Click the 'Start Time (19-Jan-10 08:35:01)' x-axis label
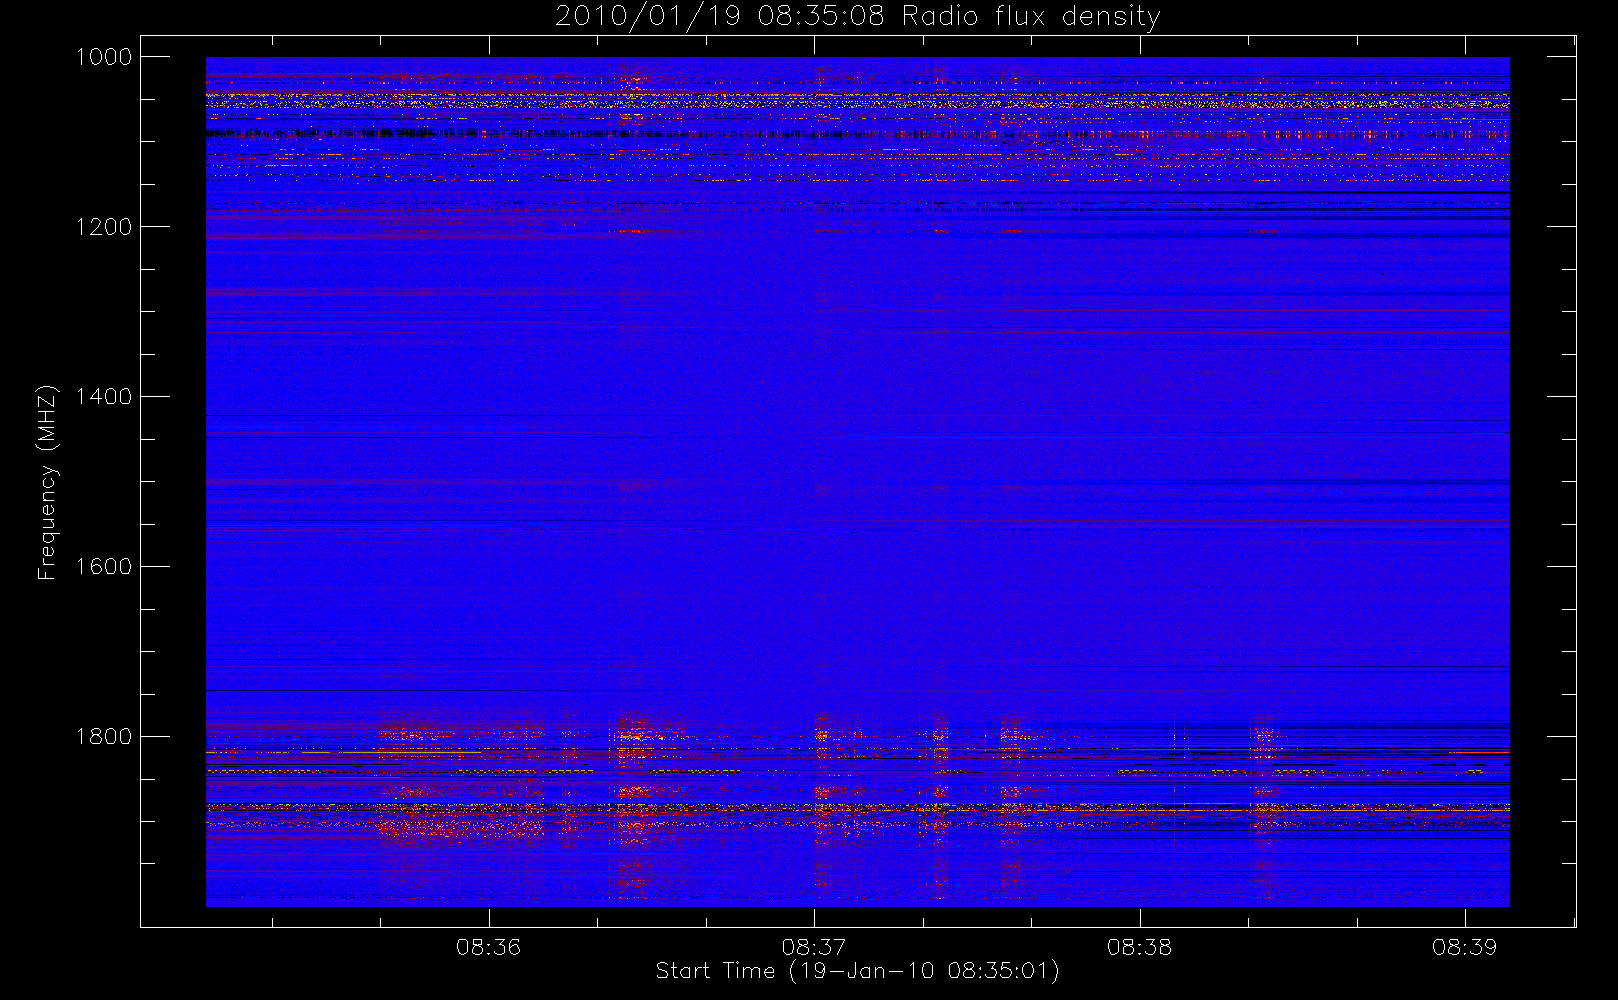Screen dimensions: 1618x1000 point(857,970)
